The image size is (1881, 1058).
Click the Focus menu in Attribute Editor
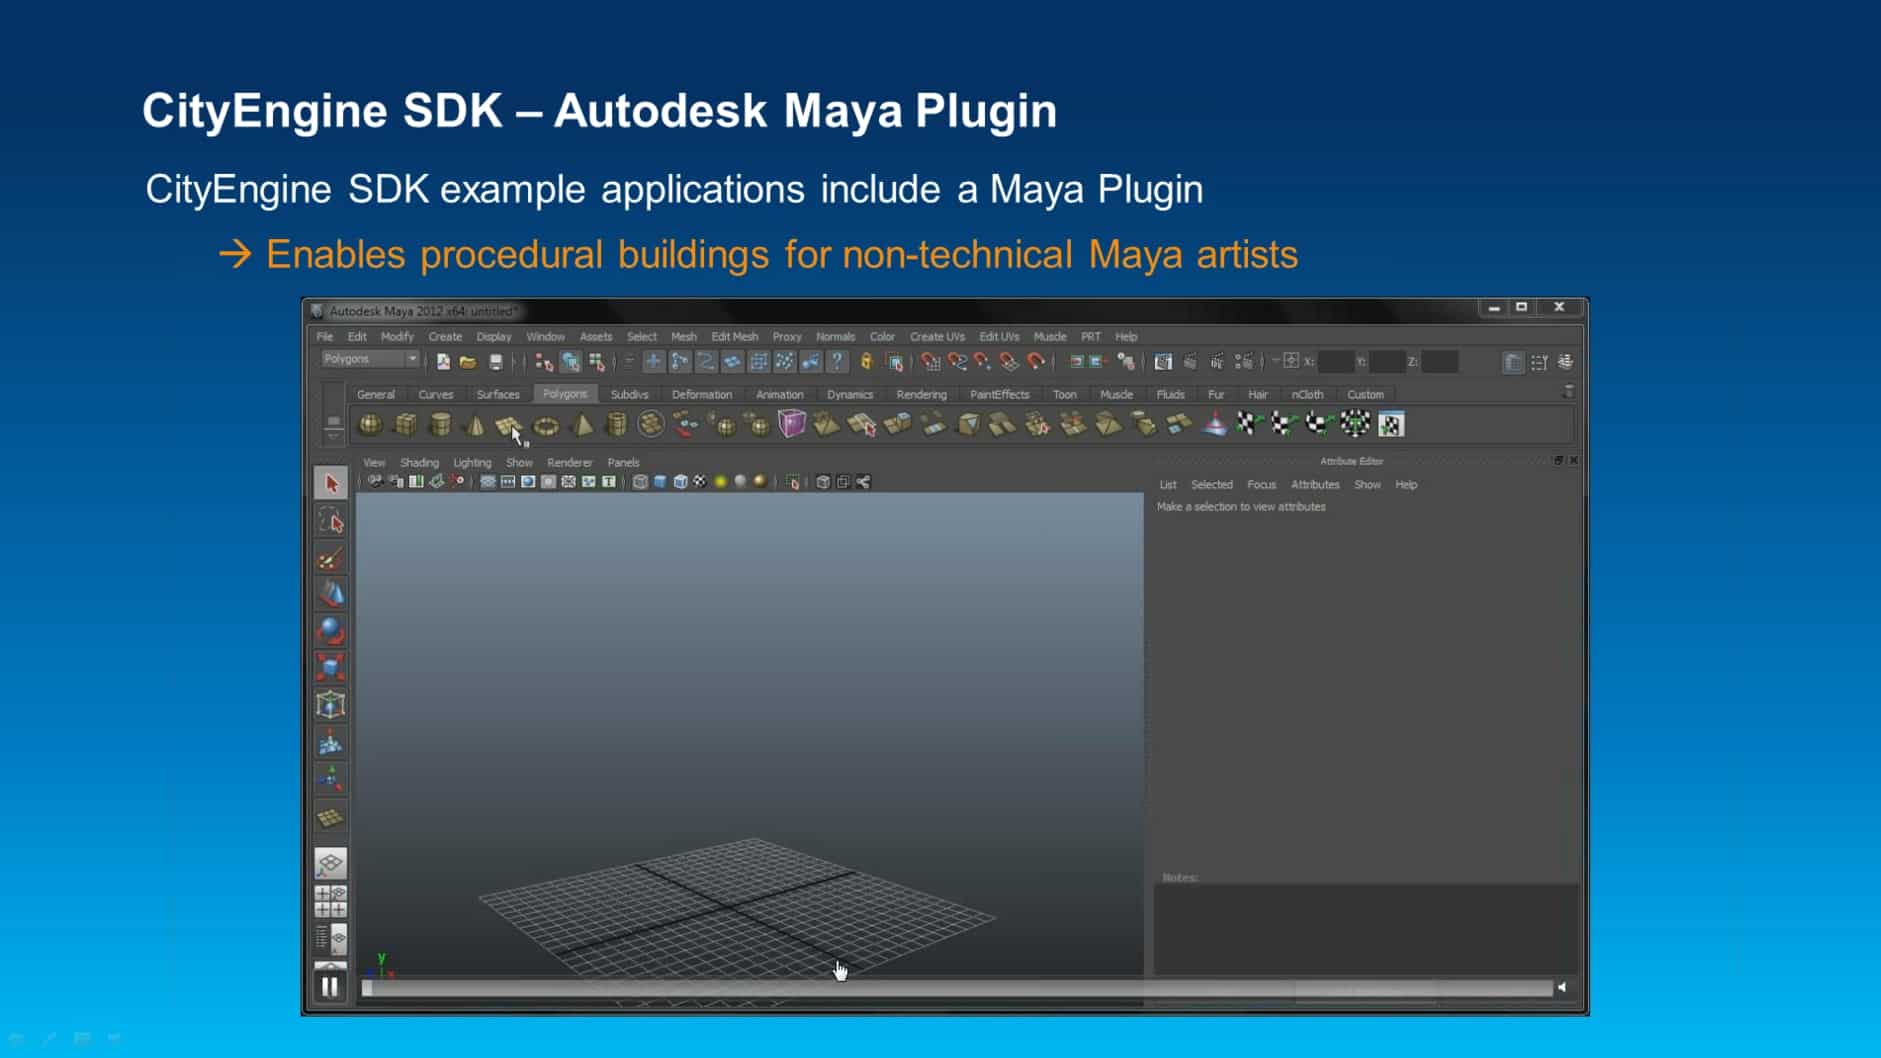tap(1261, 485)
